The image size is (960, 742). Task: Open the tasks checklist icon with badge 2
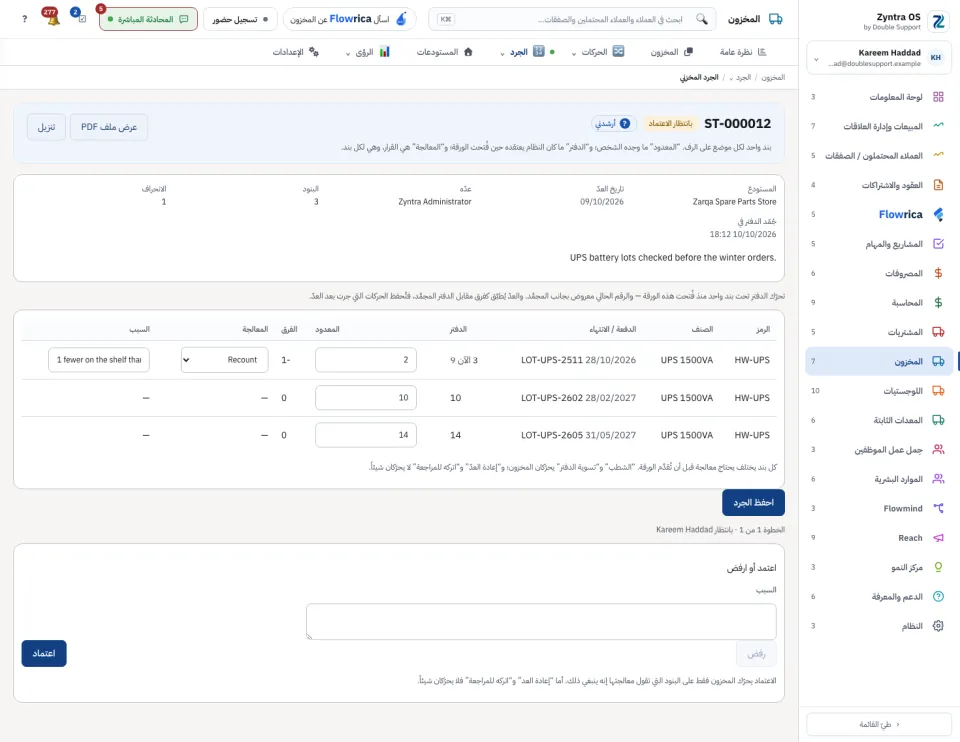(x=81, y=18)
